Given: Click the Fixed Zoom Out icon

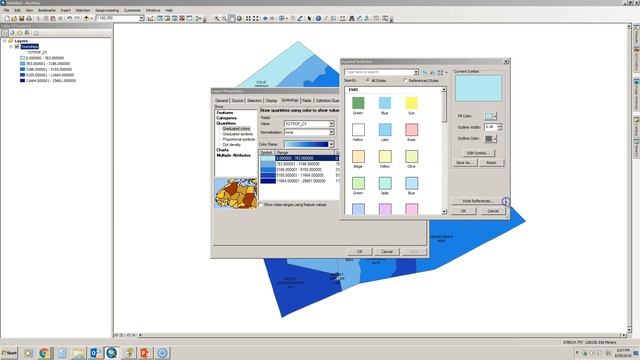Looking at the screenshot, I should point(256,18).
